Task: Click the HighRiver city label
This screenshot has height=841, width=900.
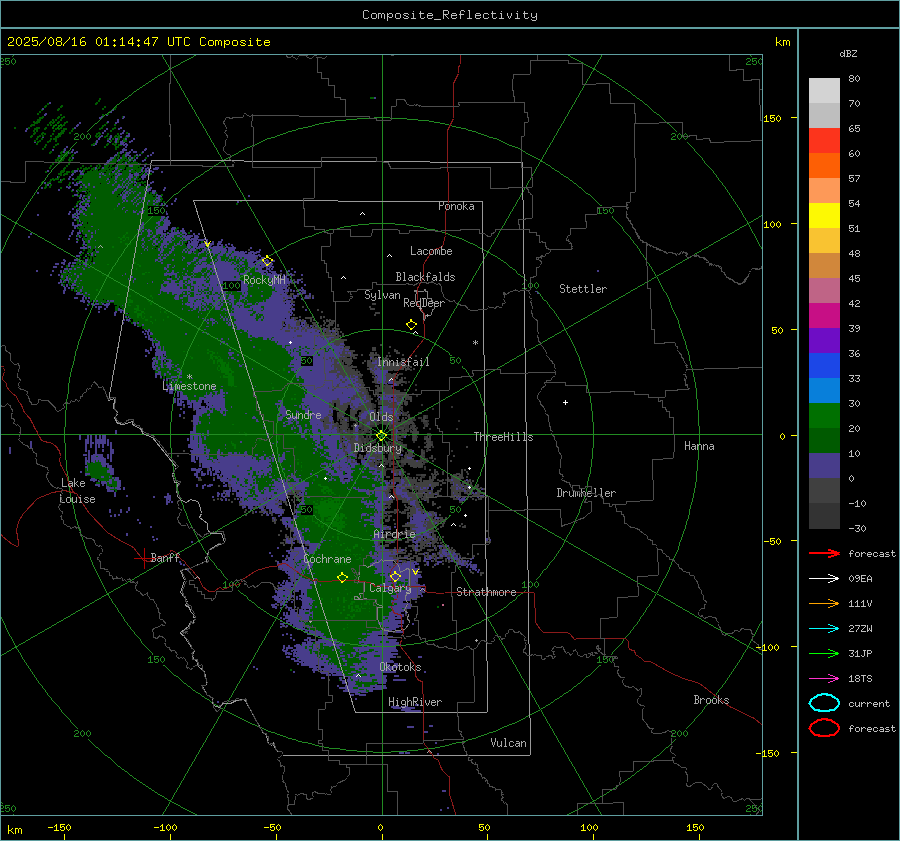Action: (x=415, y=702)
